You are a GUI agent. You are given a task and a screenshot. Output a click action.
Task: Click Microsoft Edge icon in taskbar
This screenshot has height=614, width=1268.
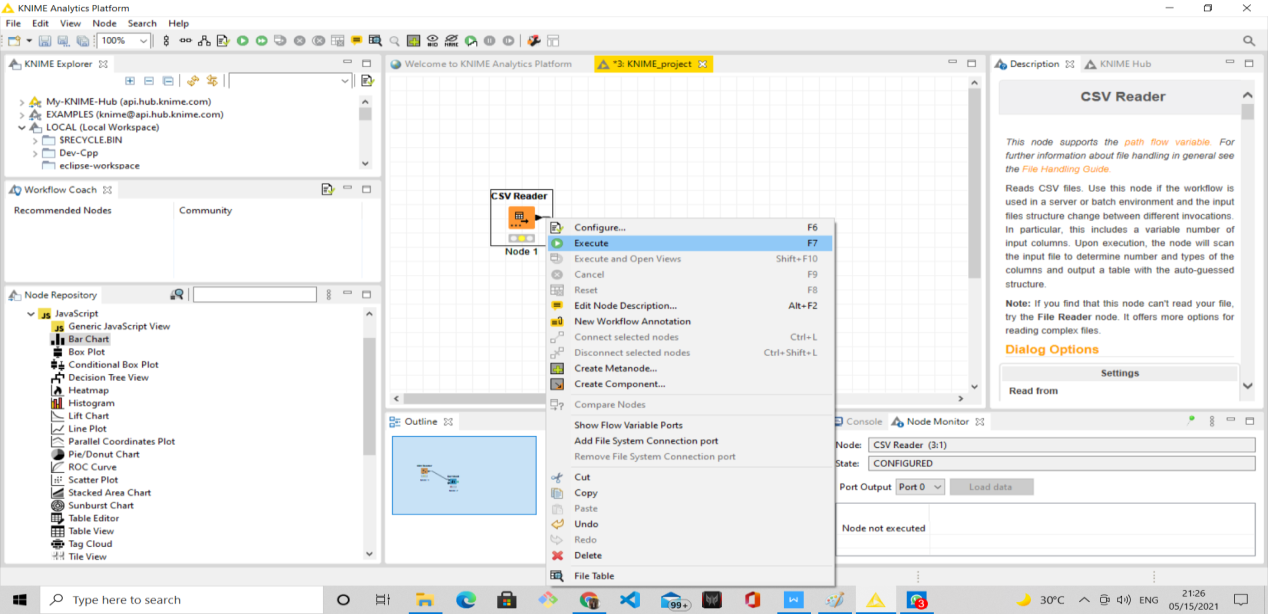pos(466,600)
